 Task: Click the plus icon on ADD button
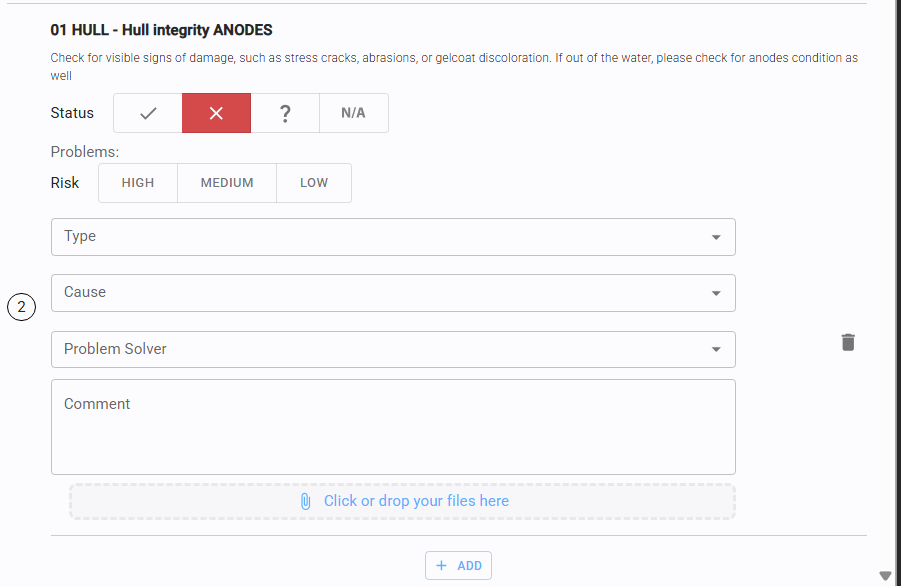tap(441, 565)
